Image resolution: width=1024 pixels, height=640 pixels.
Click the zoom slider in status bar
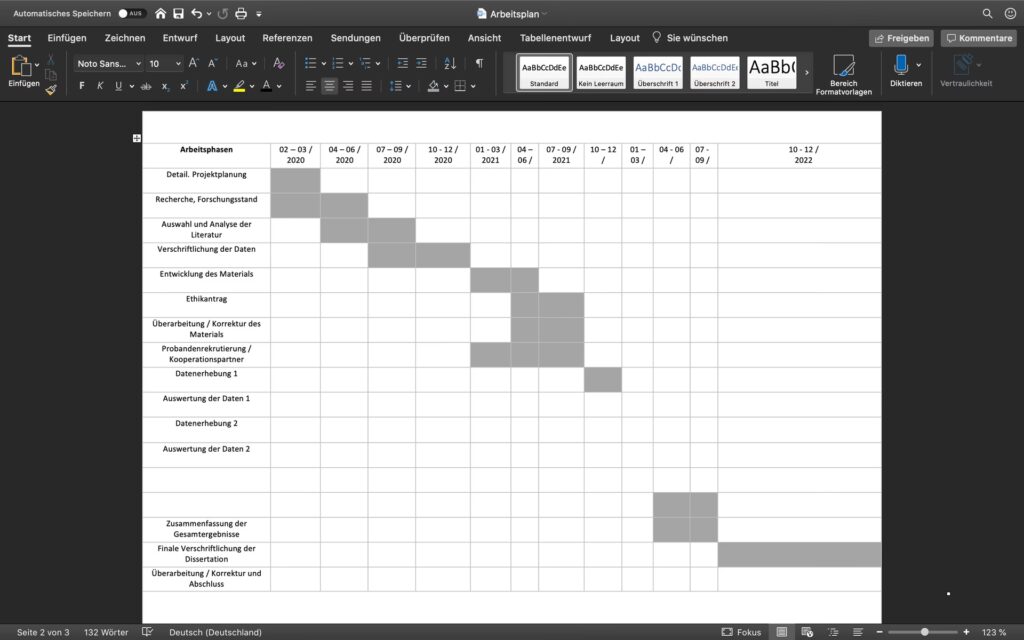tap(924, 632)
